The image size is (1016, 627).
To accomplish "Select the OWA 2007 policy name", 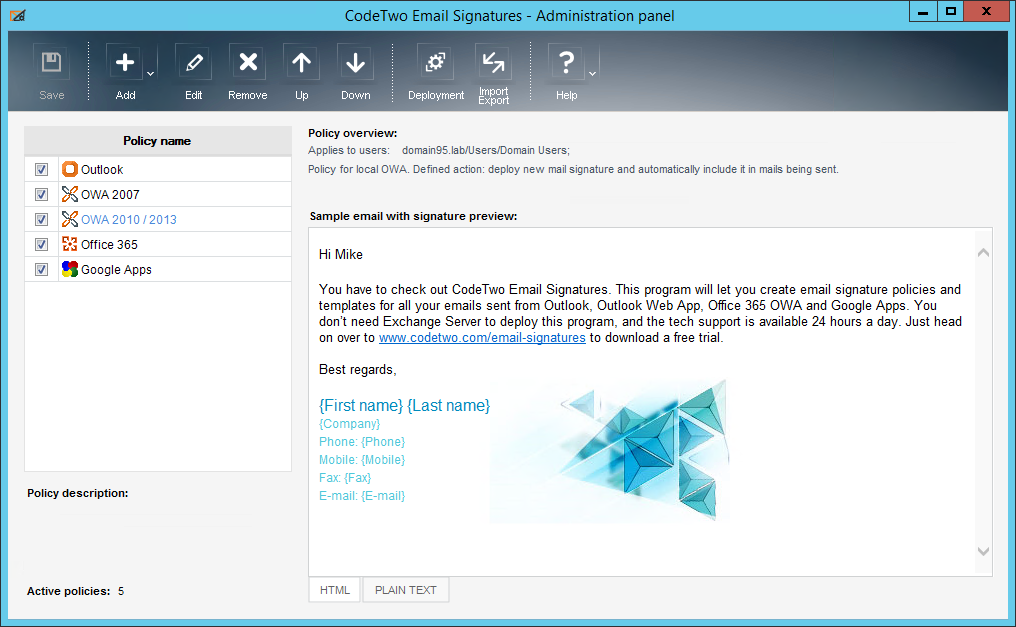I will (110, 194).
